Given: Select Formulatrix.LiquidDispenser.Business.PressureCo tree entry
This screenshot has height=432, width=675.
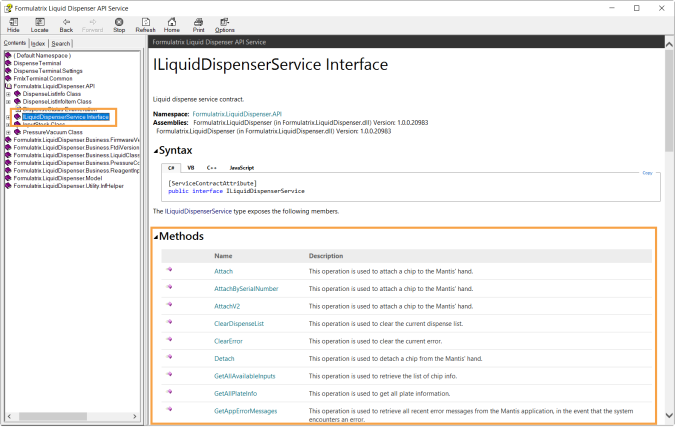Looking at the screenshot, I should (x=76, y=163).
